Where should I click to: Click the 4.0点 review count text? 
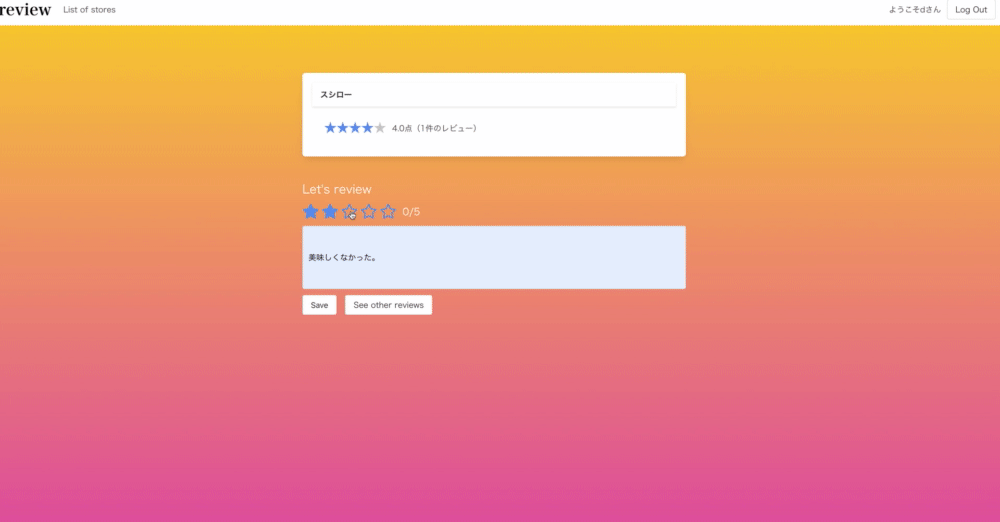434,128
